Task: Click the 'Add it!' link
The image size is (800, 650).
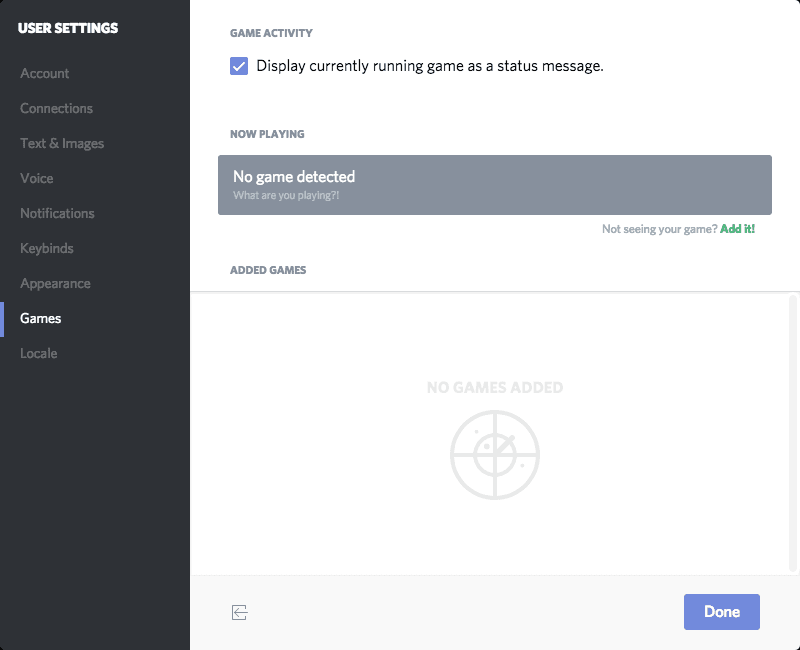Action: [x=737, y=229]
